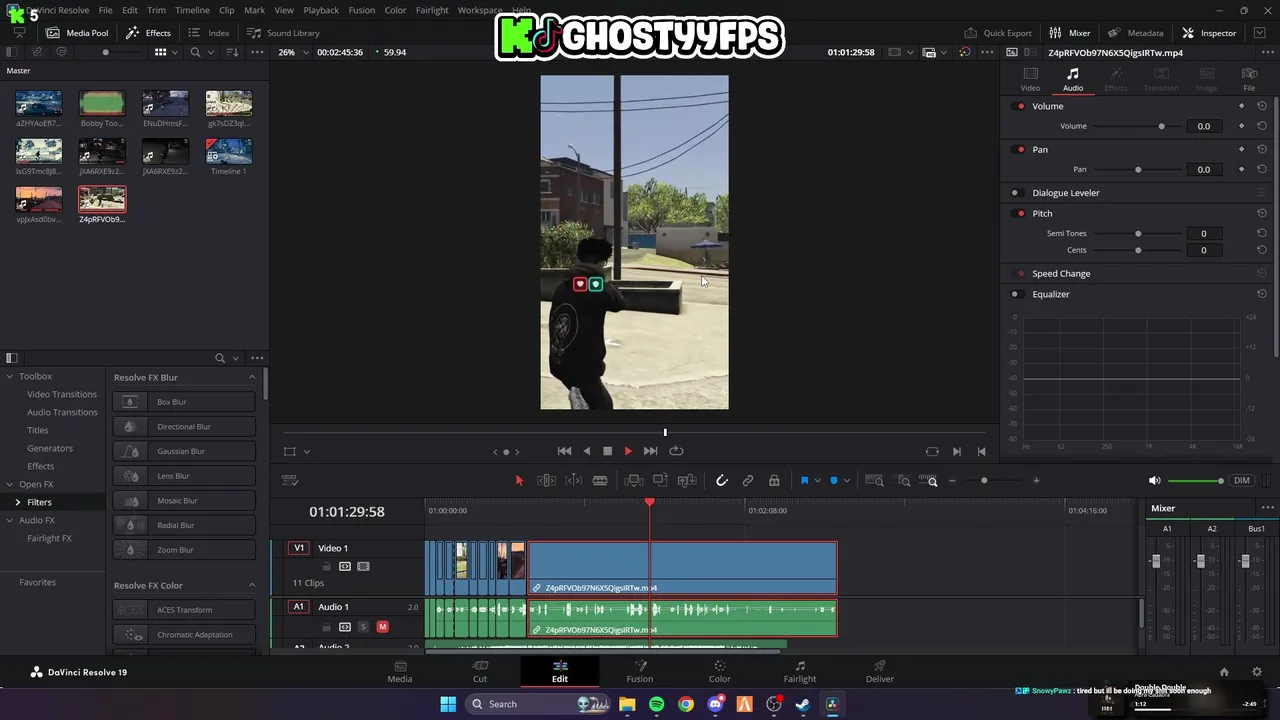Switch to the Fairlight page

(799, 672)
